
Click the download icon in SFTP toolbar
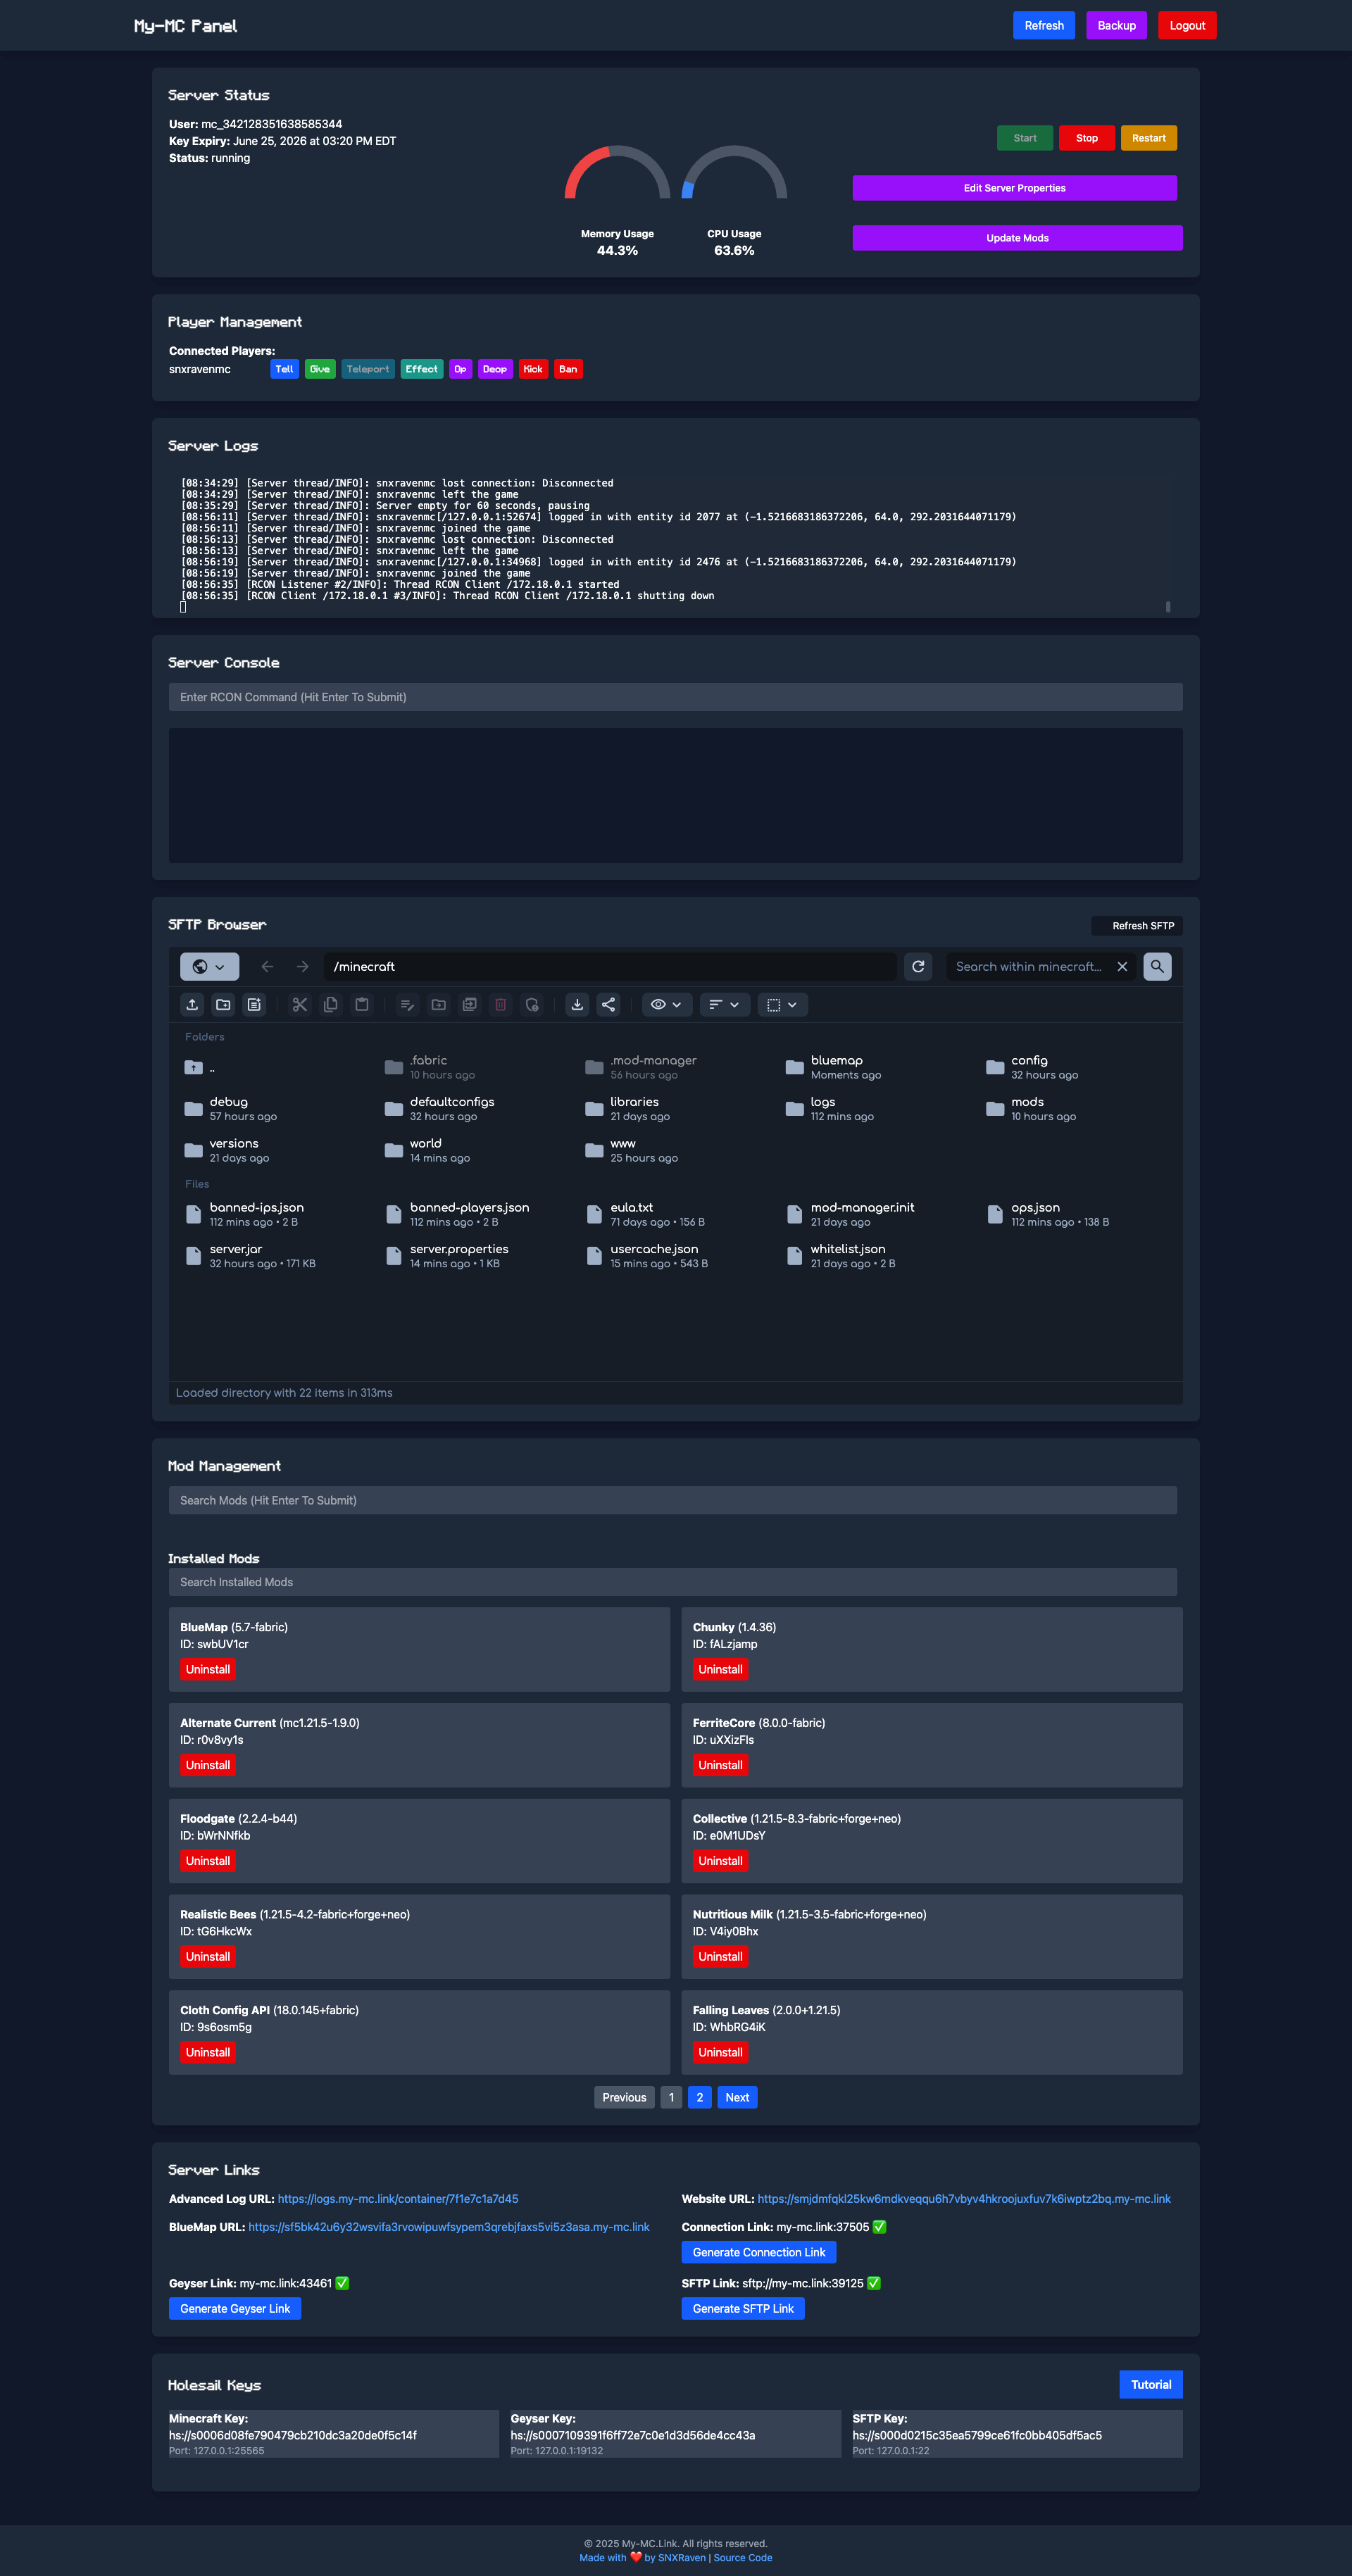pyautogui.click(x=577, y=1004)
